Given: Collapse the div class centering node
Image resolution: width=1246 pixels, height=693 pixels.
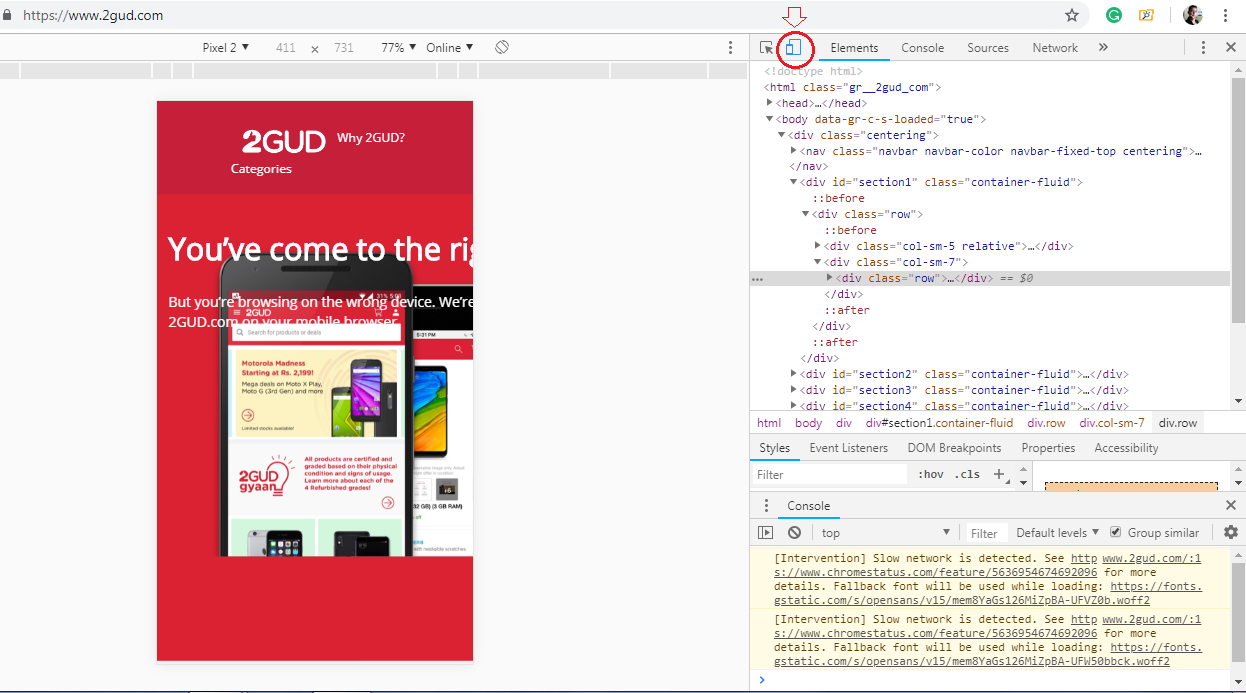Looking at the screenshot, I should [x=782, y=135].
